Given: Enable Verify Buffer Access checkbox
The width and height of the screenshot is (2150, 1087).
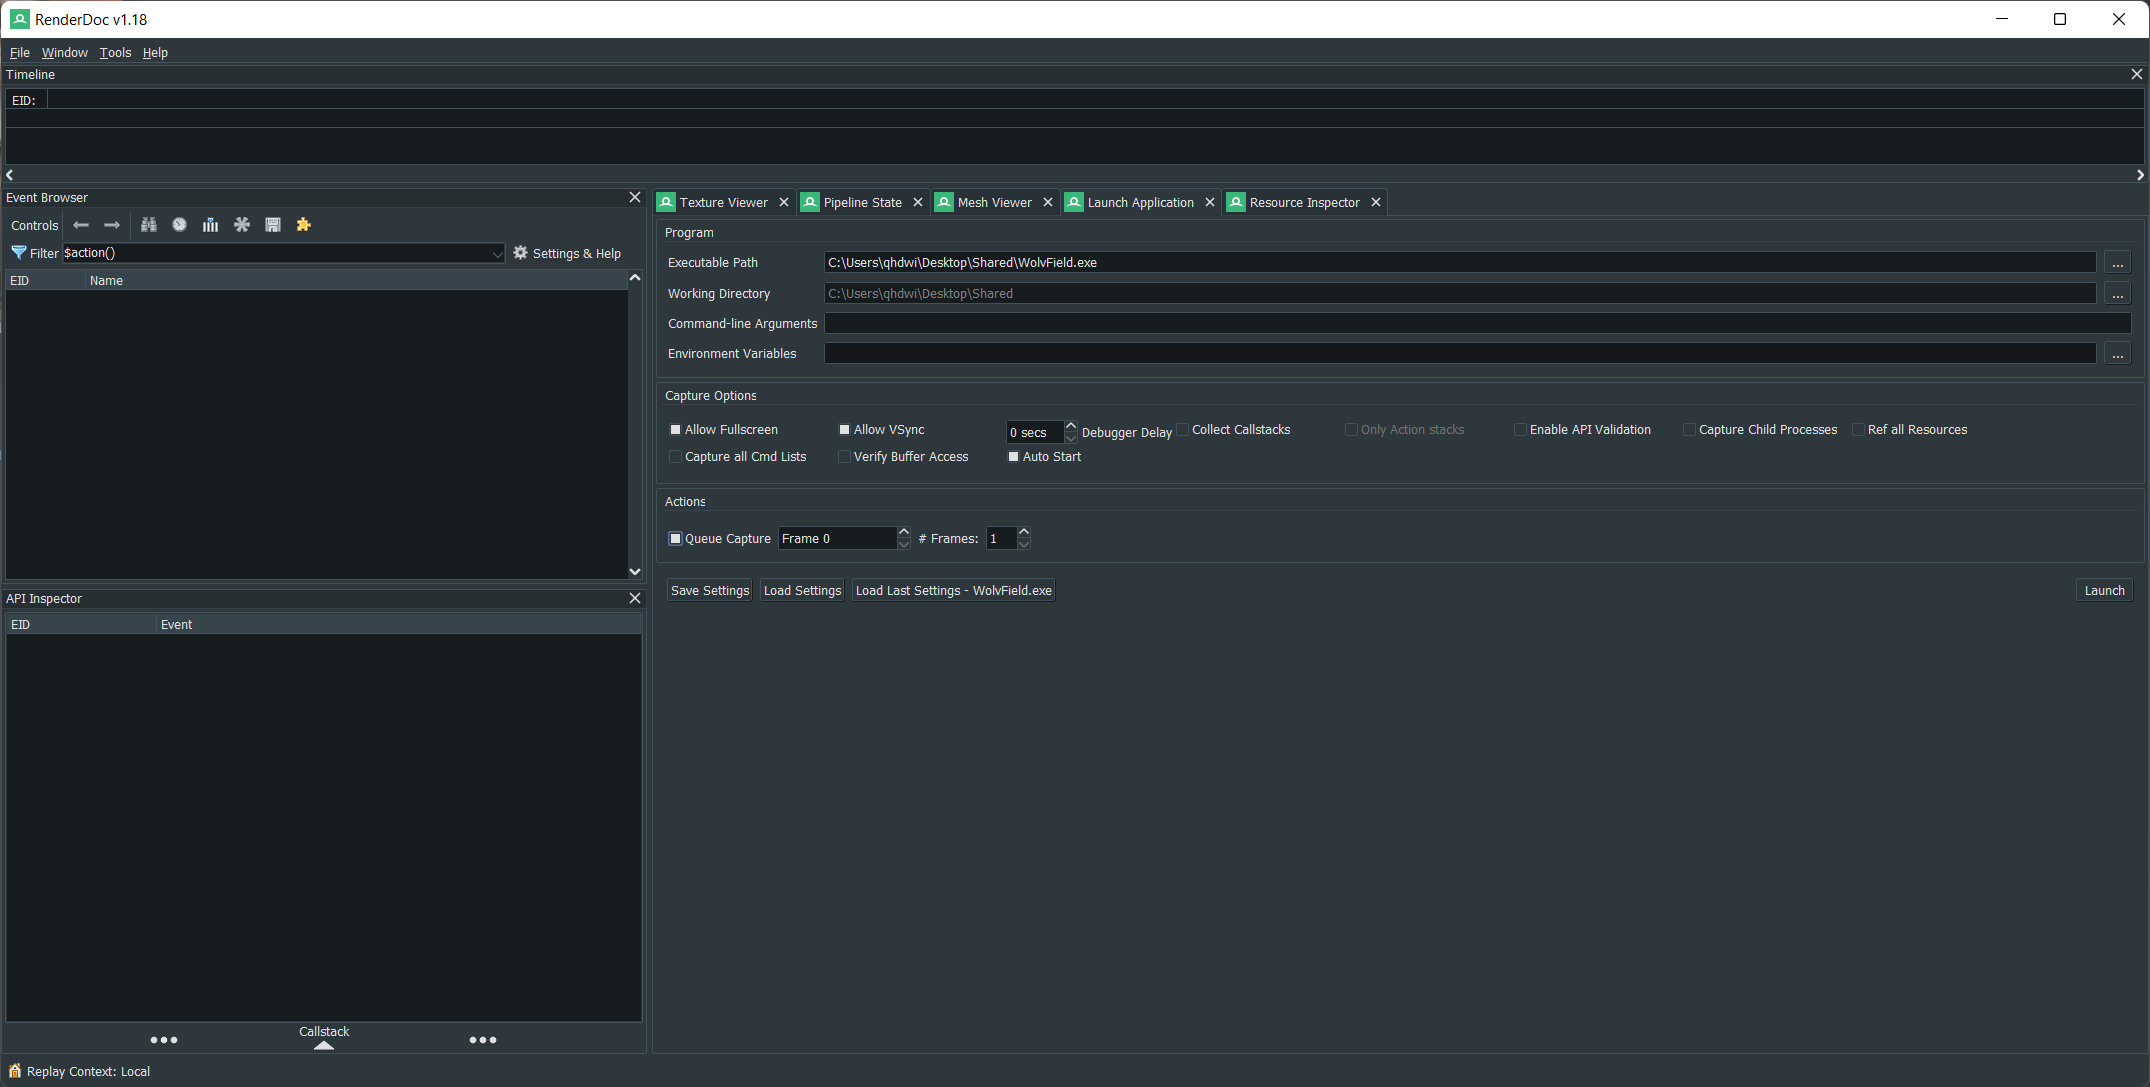Looking at the screenshot, I should click(844, 457).
